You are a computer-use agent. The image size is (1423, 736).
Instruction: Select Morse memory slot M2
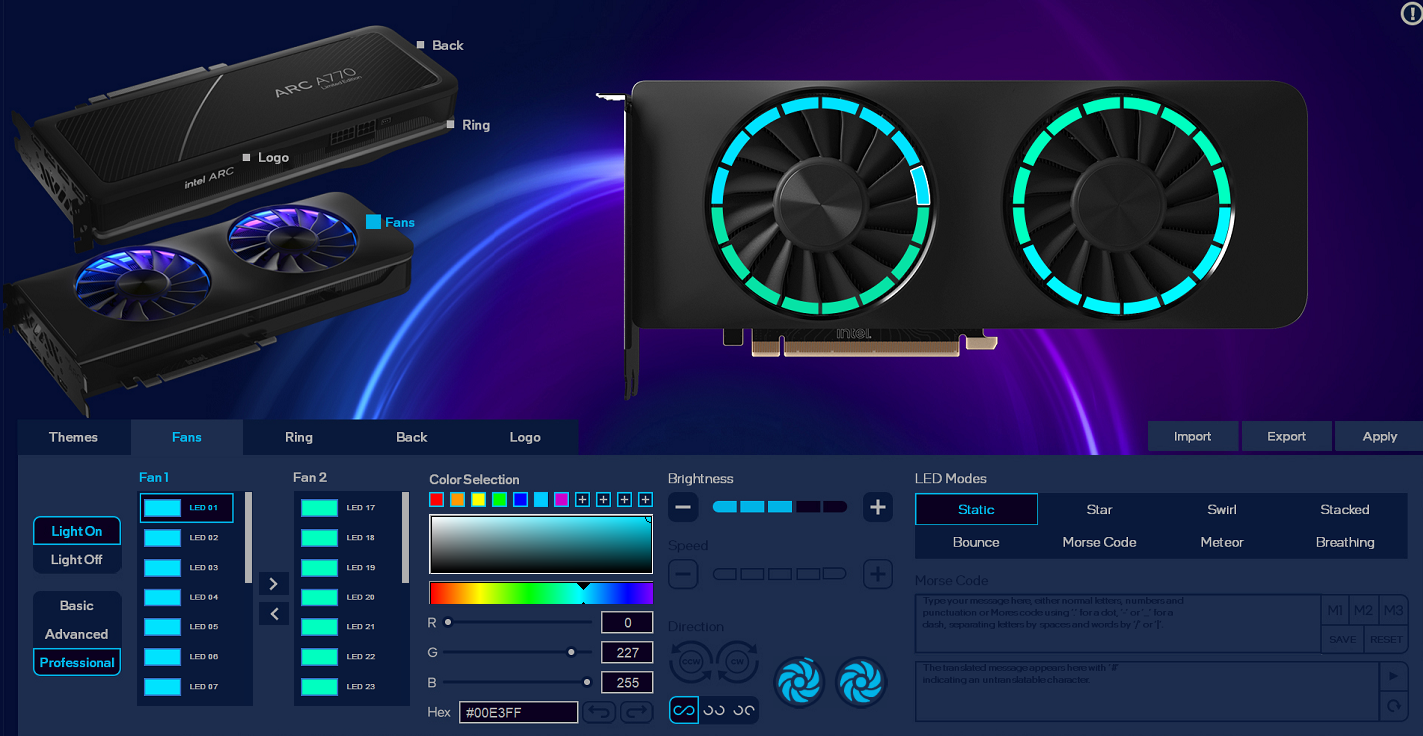click(x=1364, y=611)
